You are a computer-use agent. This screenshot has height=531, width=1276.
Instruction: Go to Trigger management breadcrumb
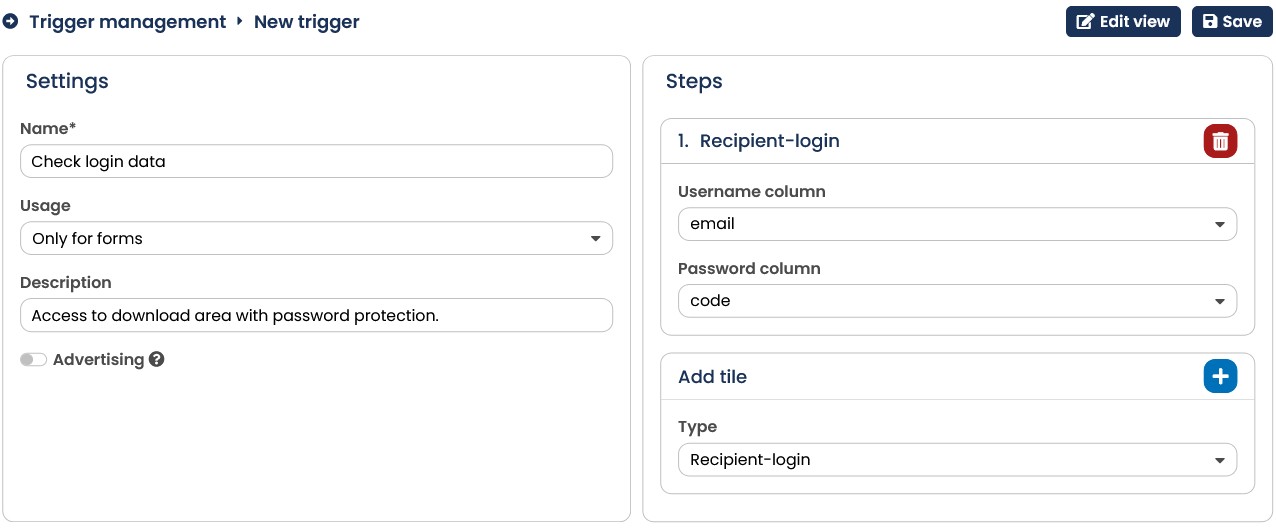pyautogui.click(x=128, y=21)
